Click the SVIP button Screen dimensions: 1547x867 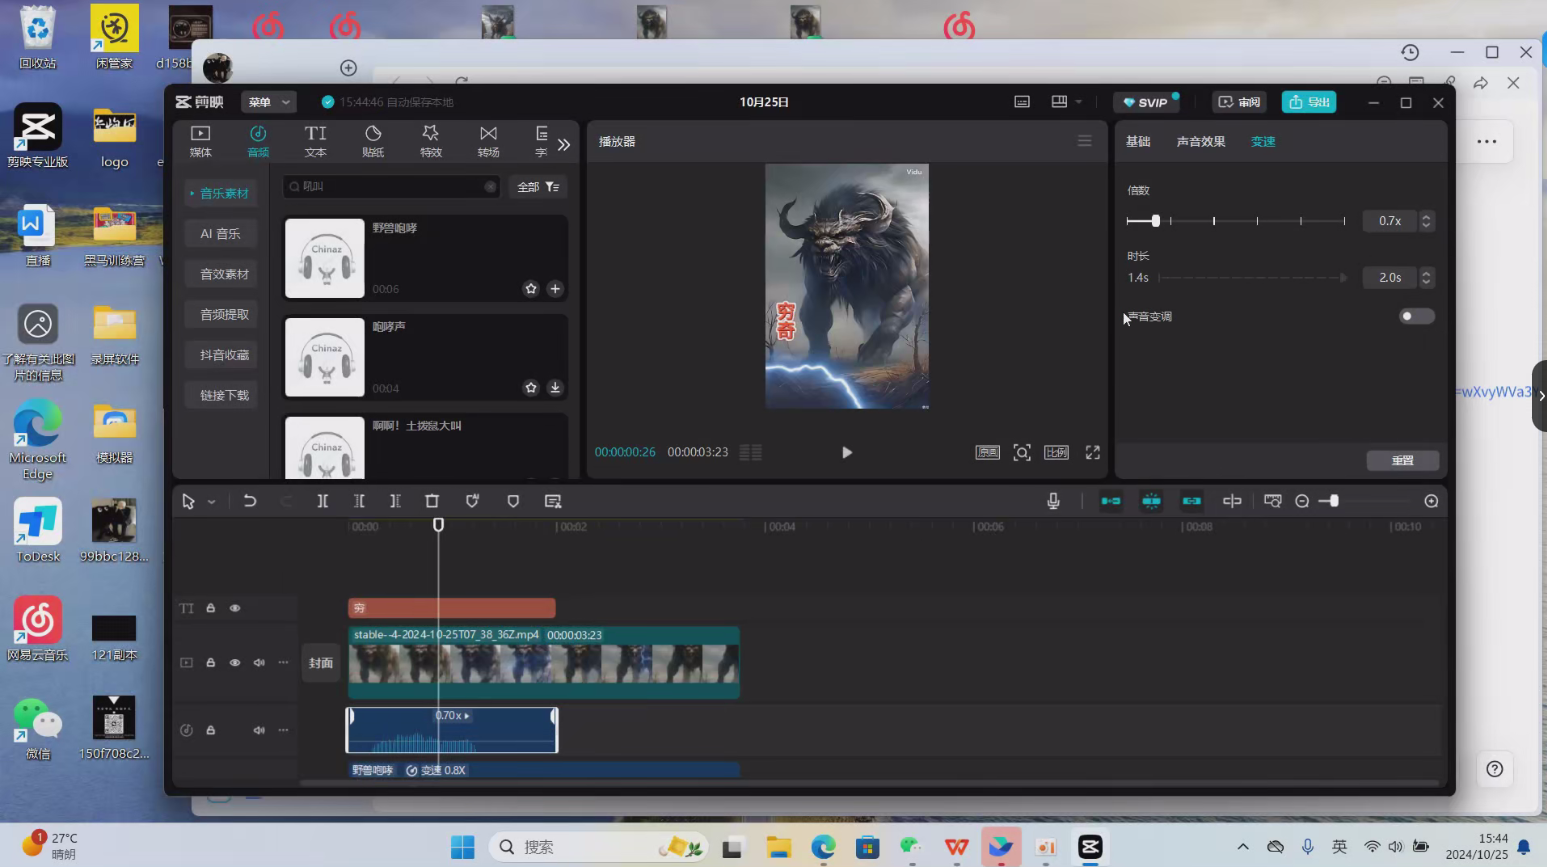[1146, 102]
